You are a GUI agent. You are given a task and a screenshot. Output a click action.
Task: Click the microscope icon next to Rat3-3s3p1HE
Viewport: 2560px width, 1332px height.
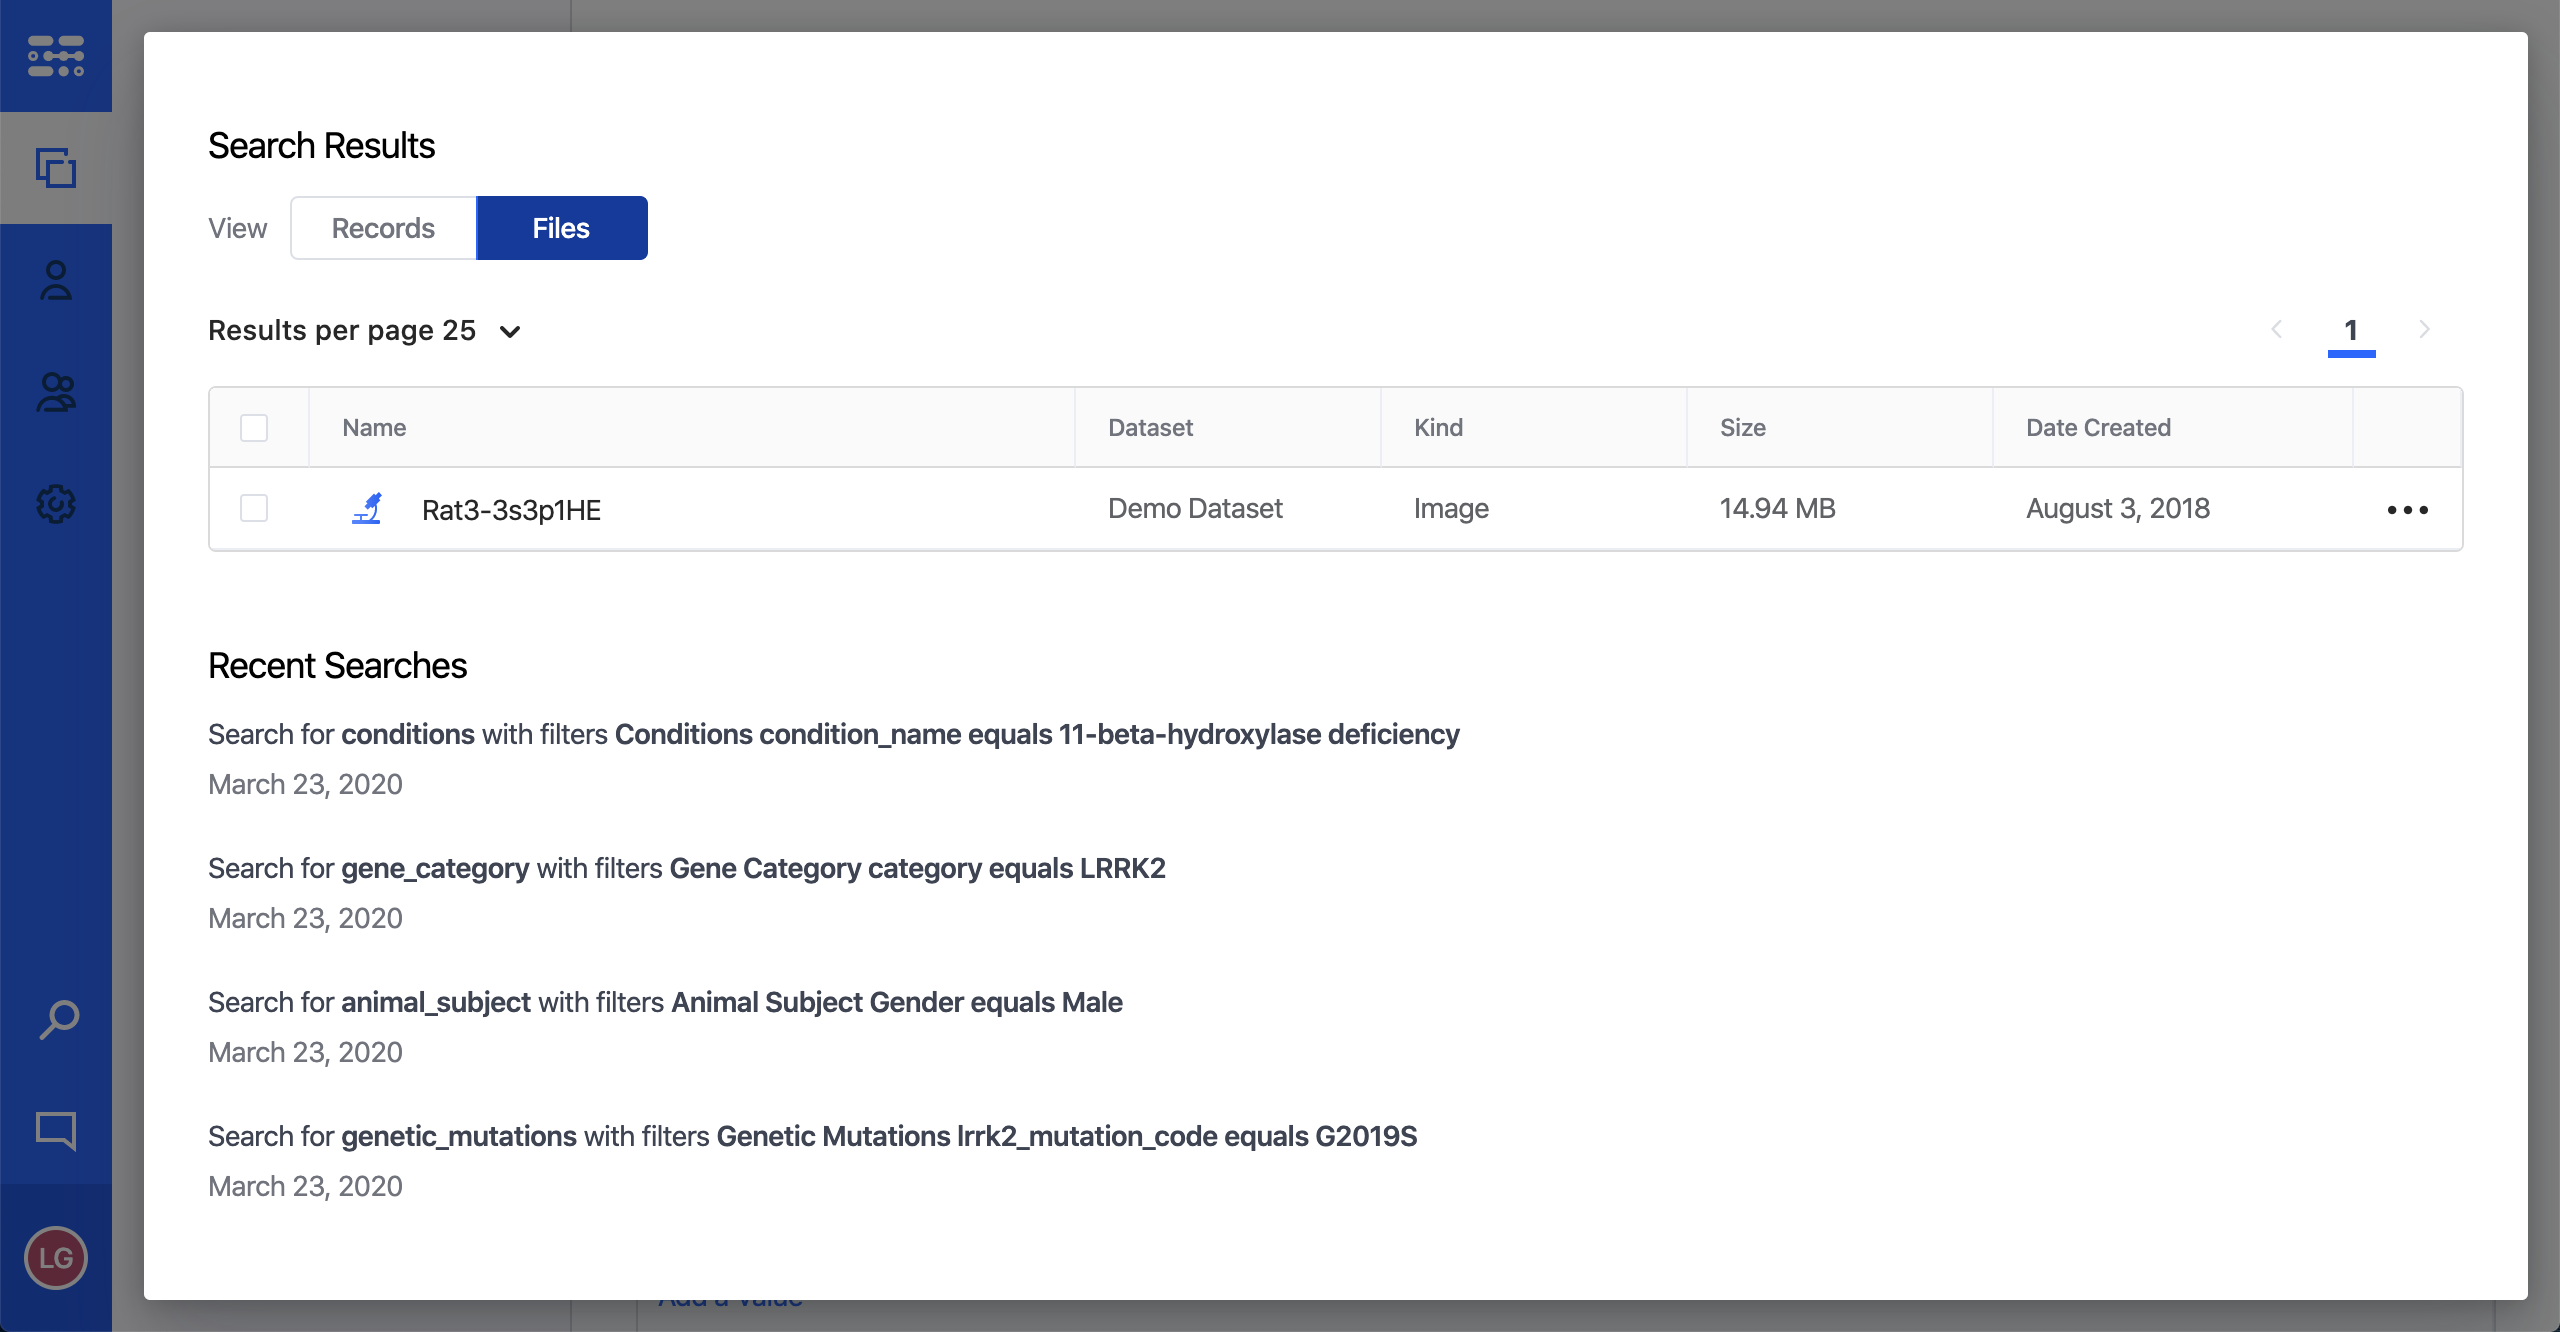coord(368,508)
